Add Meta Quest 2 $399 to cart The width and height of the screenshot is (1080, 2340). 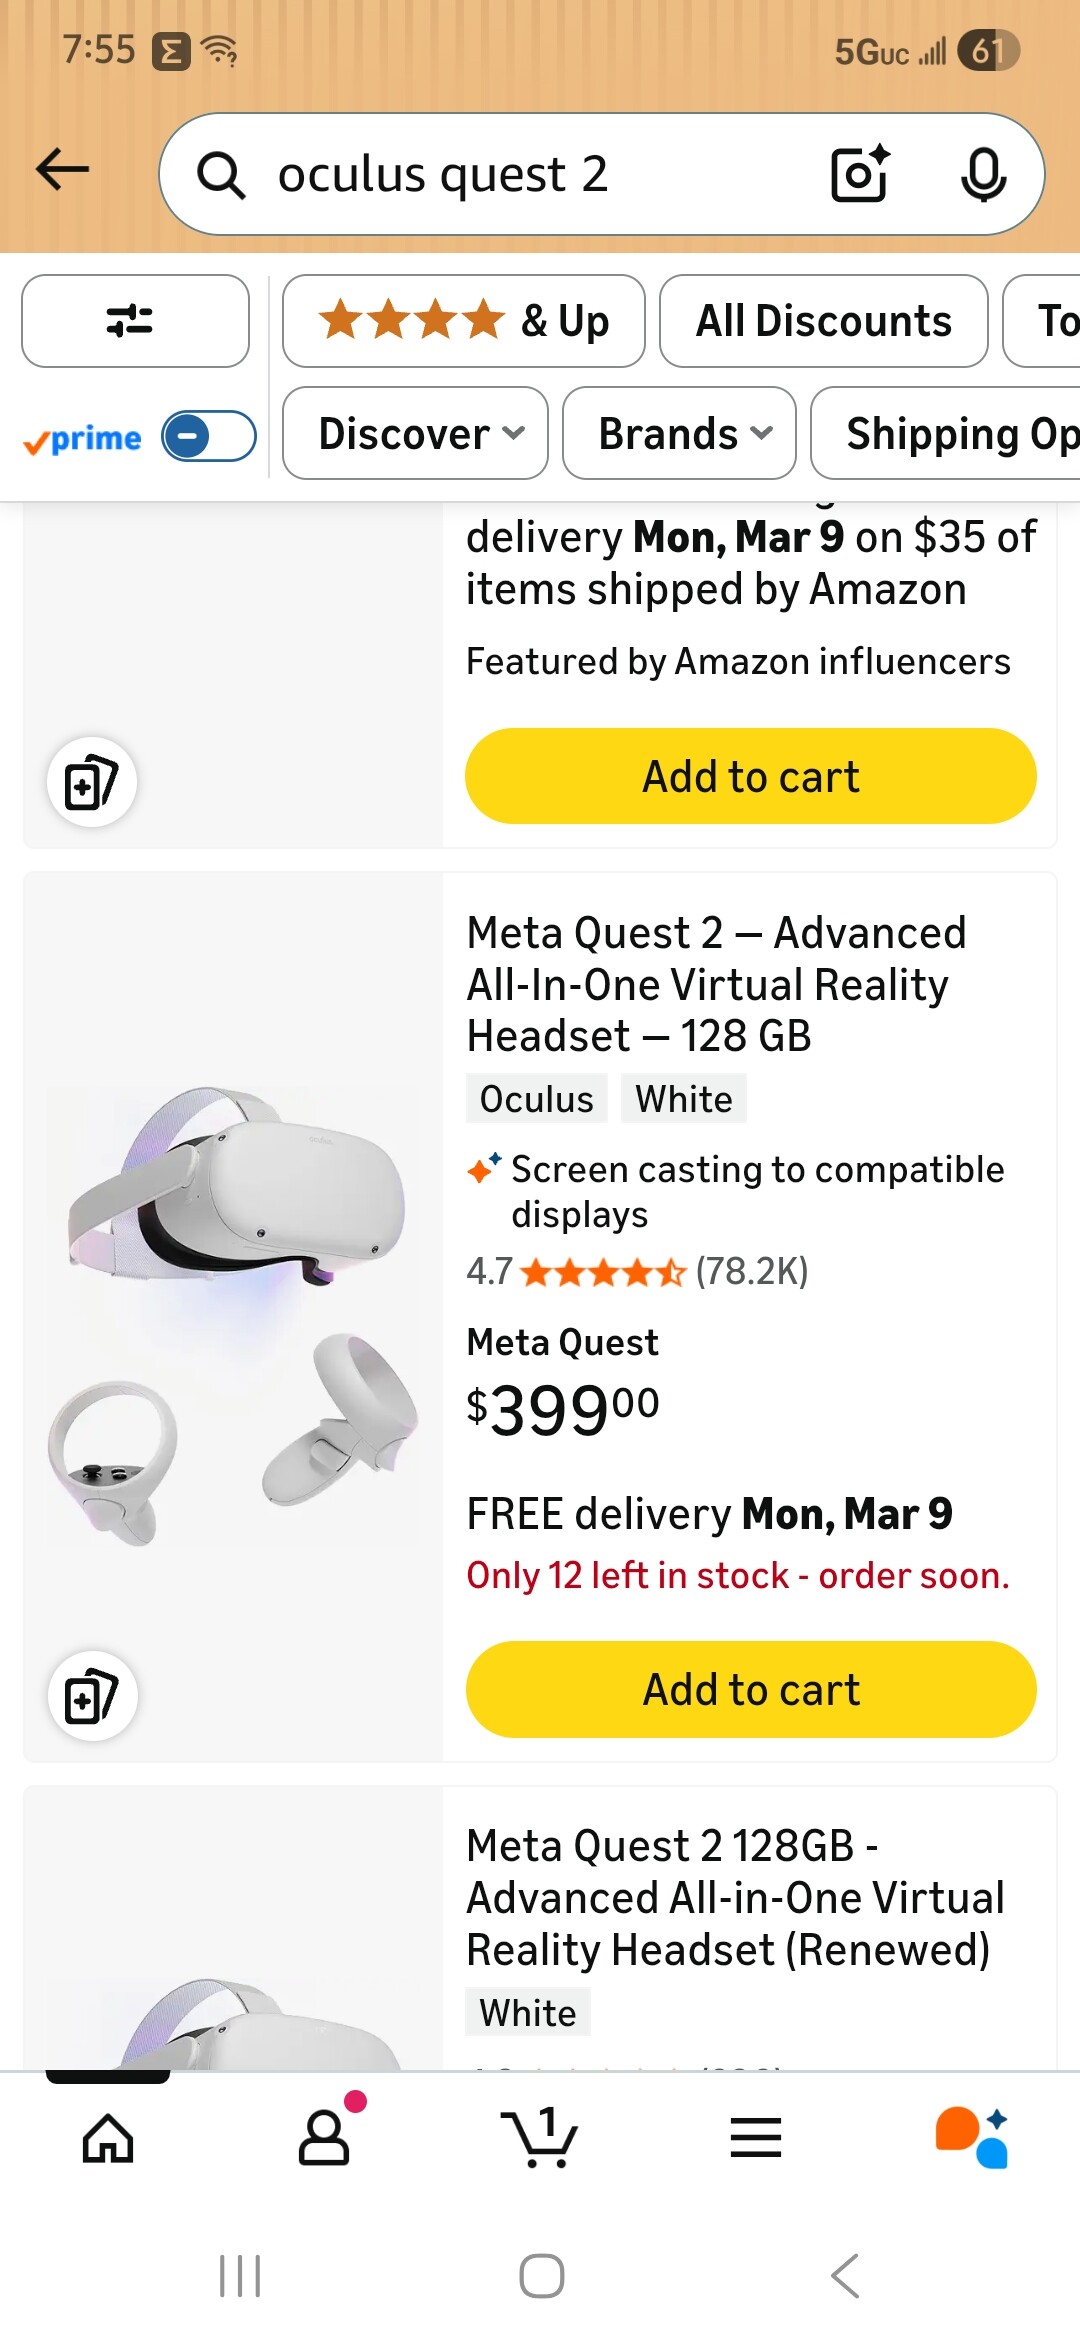(x=750, y=1689)
